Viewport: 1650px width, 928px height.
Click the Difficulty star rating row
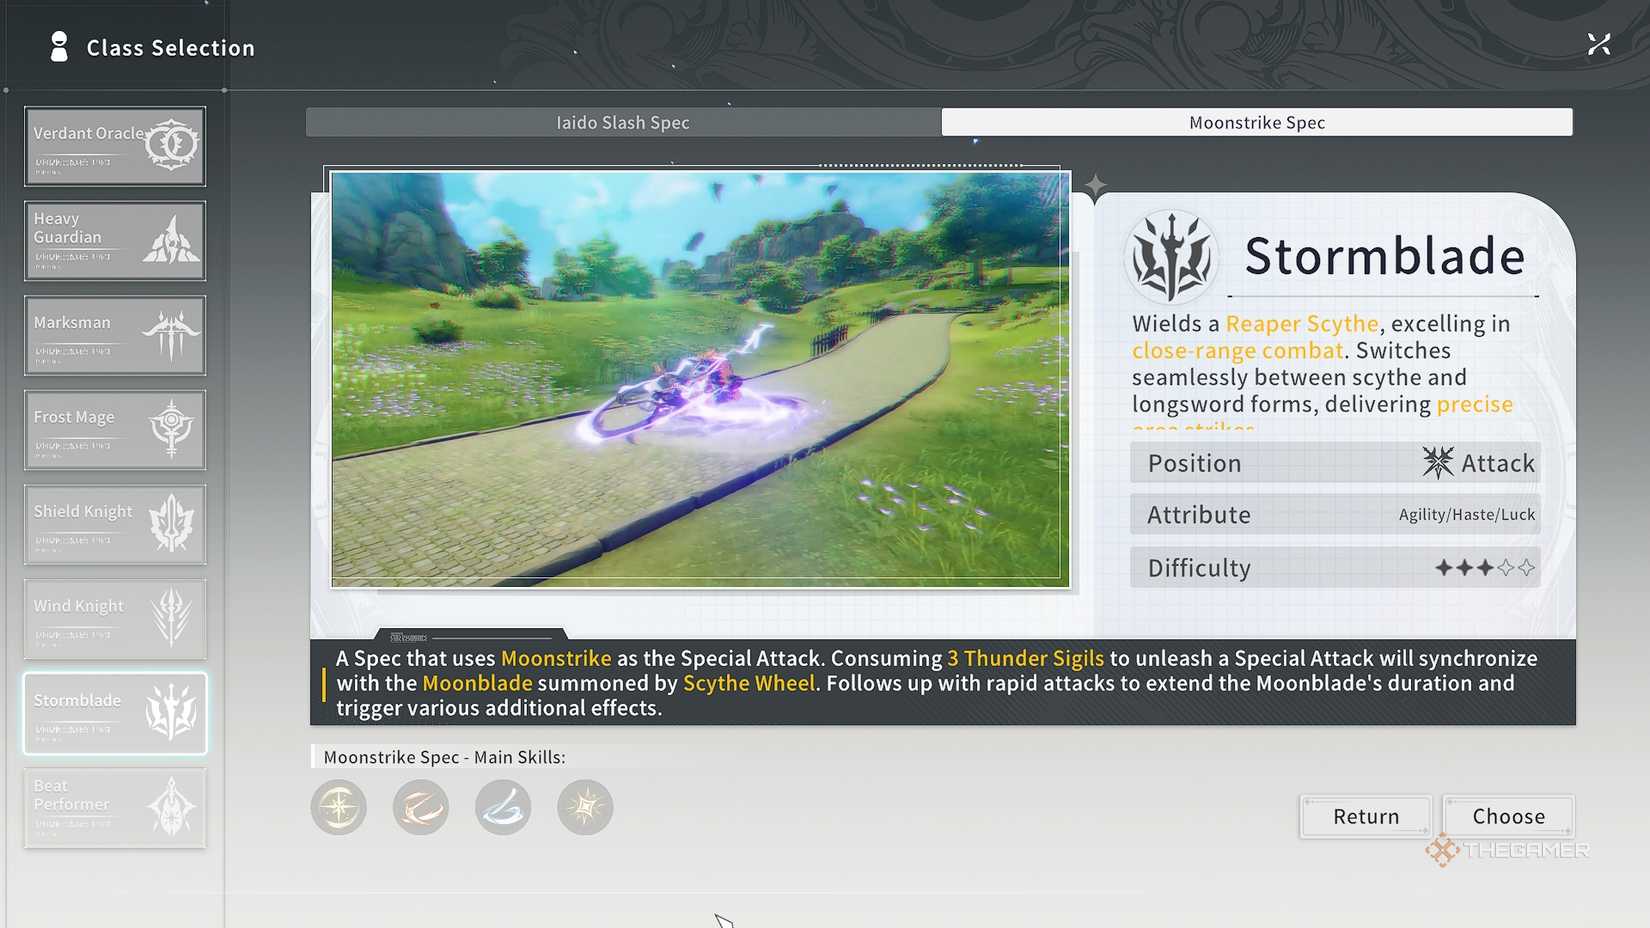point(1334,568)
